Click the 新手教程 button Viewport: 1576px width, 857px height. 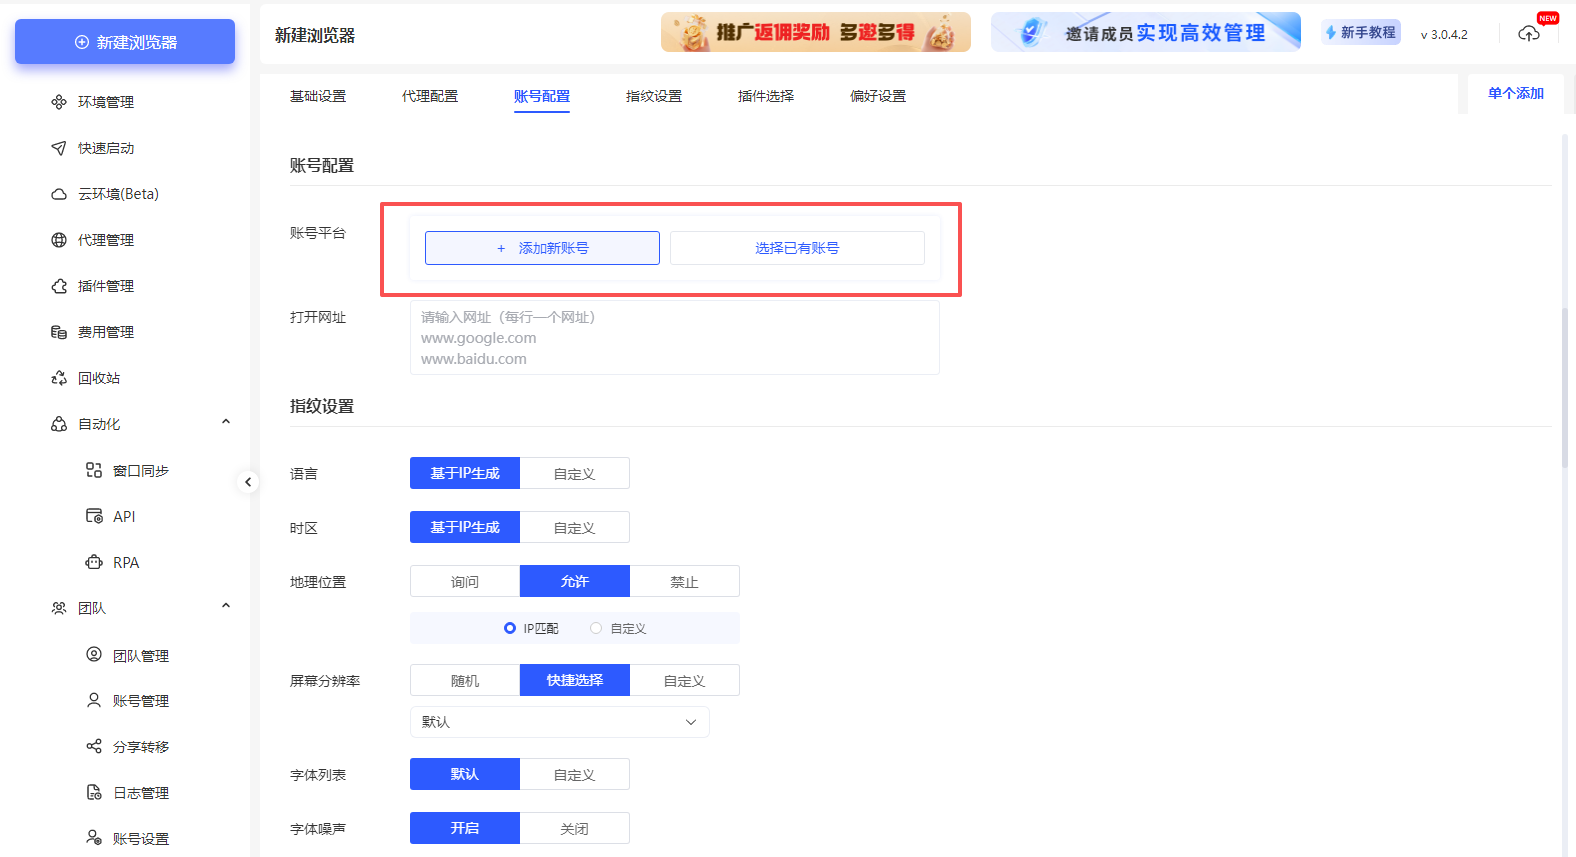click(1361, 32)
